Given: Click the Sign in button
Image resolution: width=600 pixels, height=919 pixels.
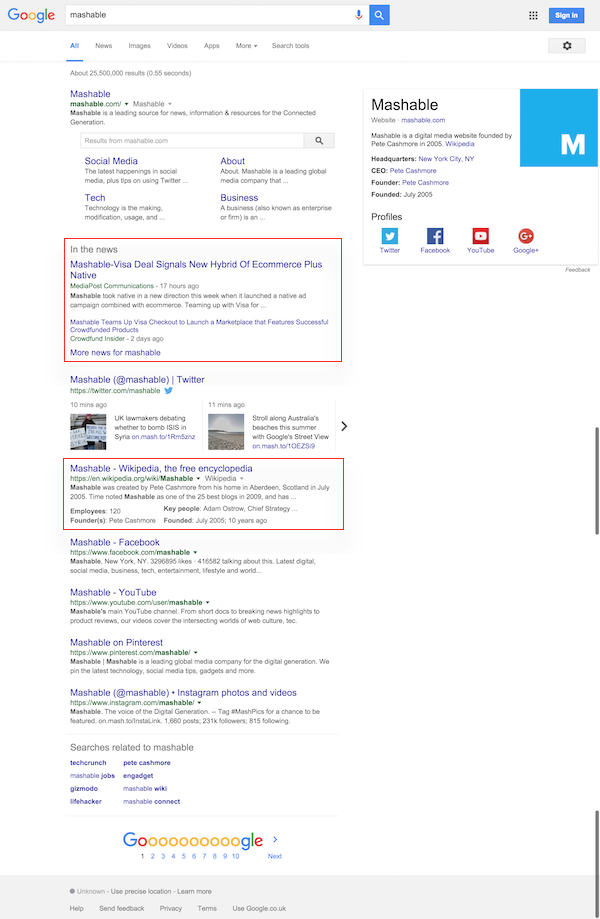Looking at the screenshot, I should pos(566,15).
